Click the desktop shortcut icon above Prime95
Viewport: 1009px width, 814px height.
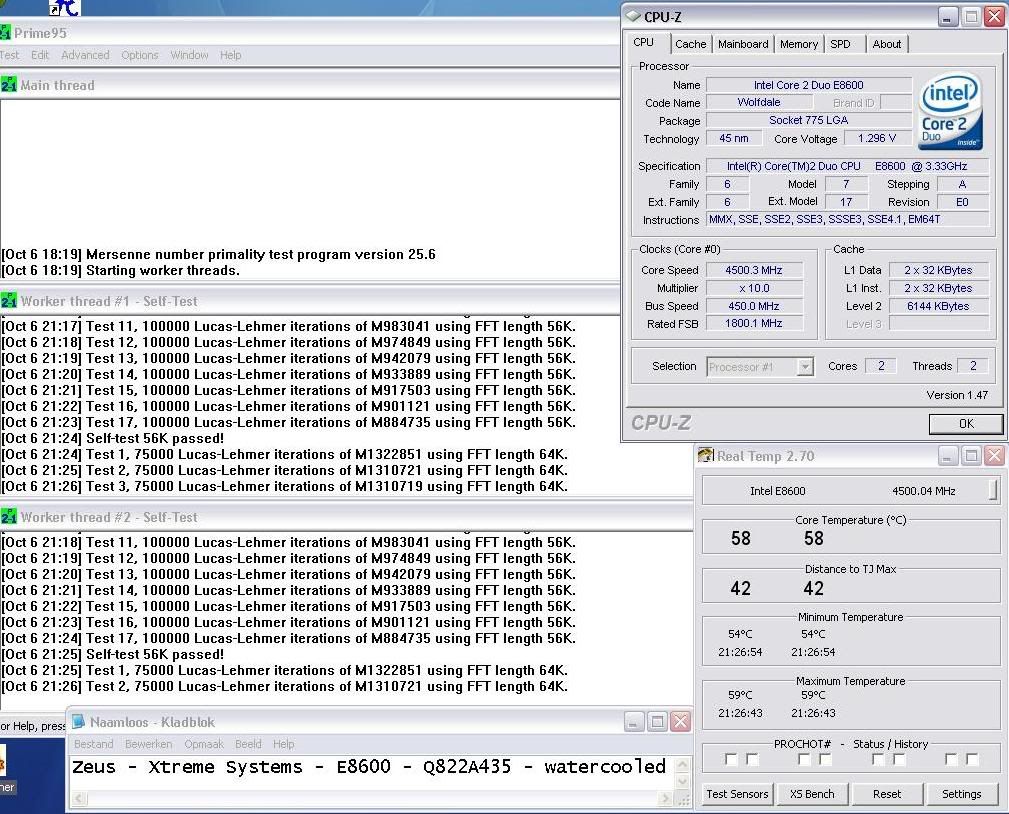pos(64,8)
